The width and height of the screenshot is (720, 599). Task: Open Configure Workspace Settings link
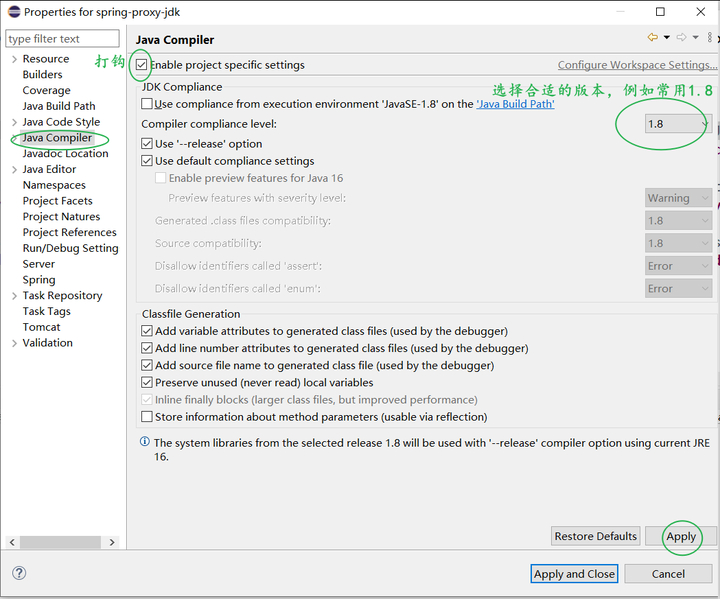click(x=637, y=65)
